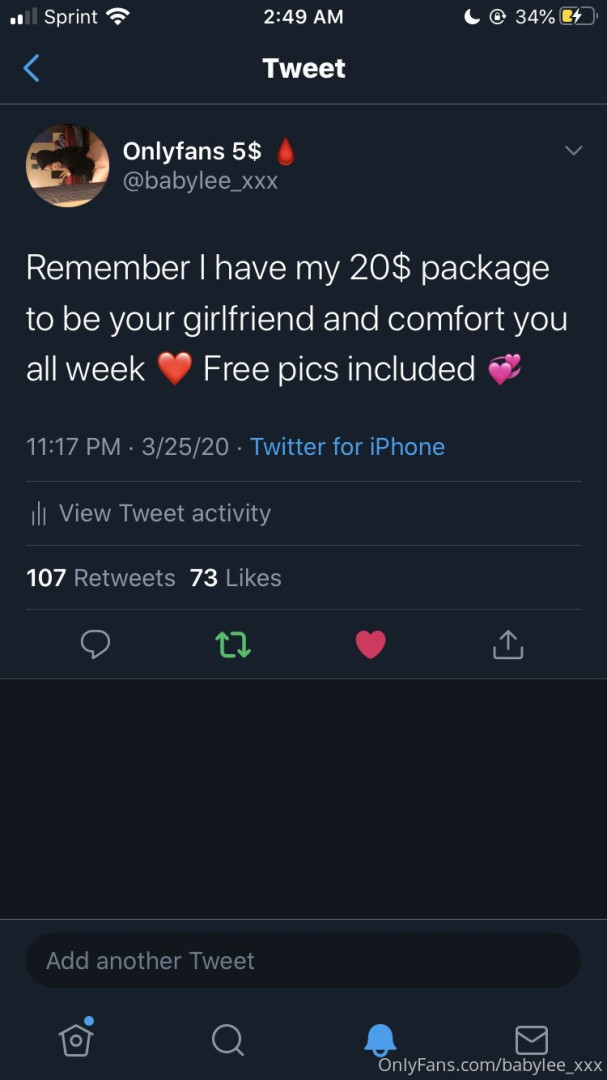Tap the Wi-Fi icon in status bar
This screenshot has width=607, height=1080.
(119, 17)
